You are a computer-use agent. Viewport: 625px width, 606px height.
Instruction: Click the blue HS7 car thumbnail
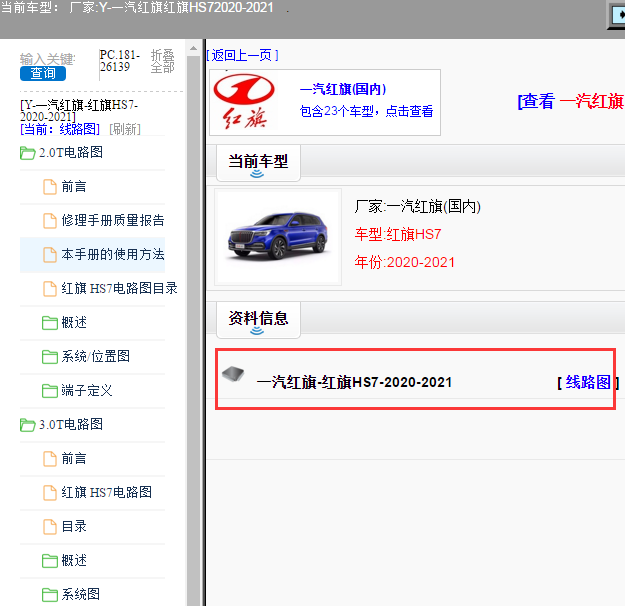click(278, 237)
